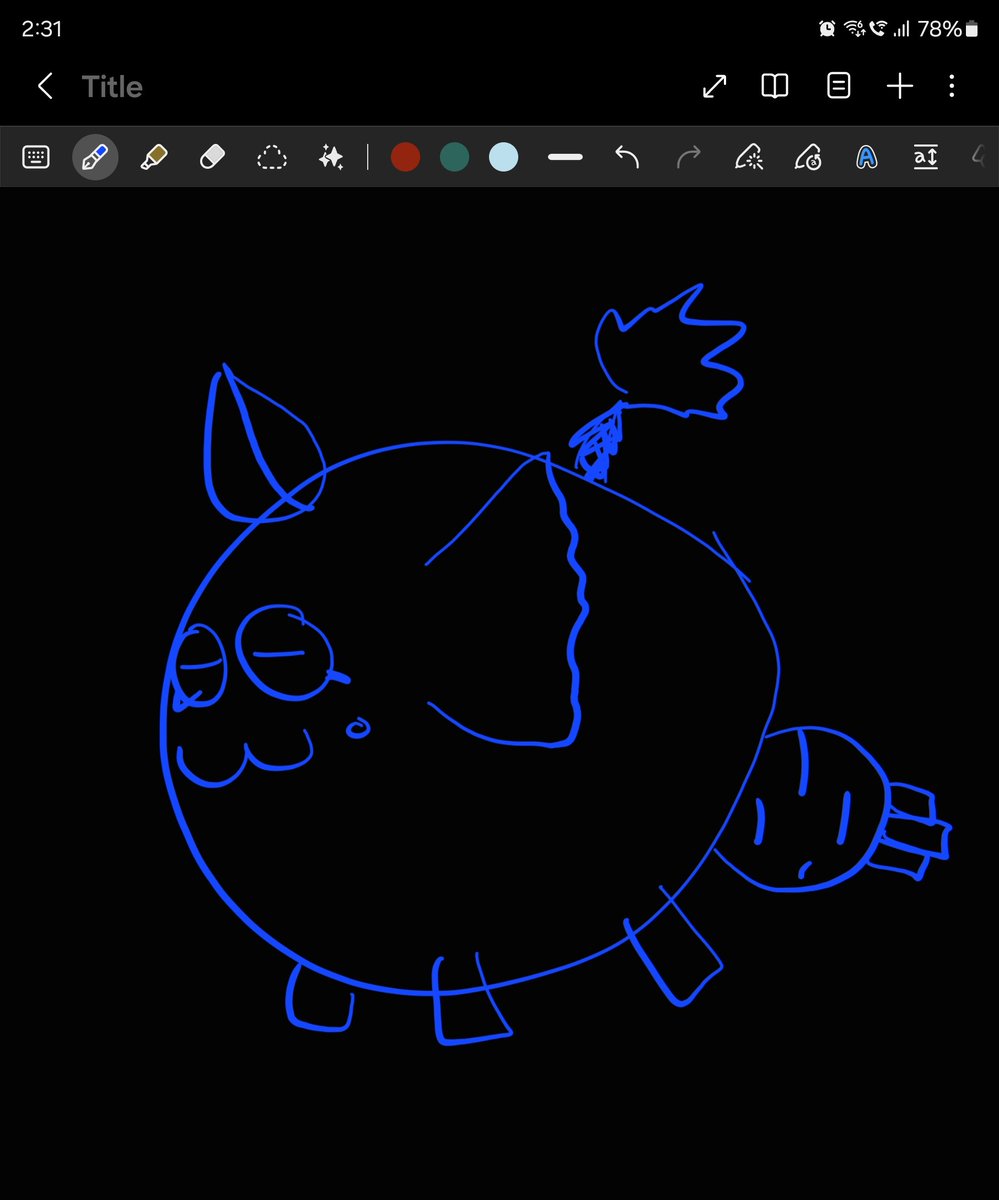Pick the red pen color

(405, 157)
